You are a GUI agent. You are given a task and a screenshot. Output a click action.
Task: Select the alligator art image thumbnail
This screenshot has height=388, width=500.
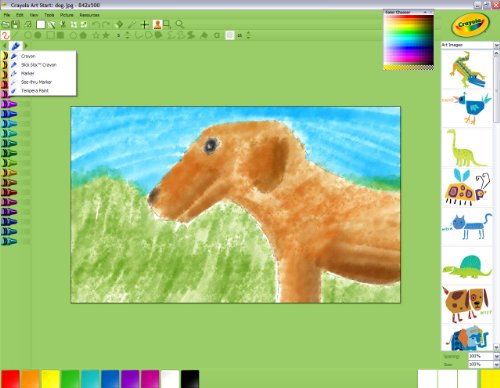click(467, 69)
